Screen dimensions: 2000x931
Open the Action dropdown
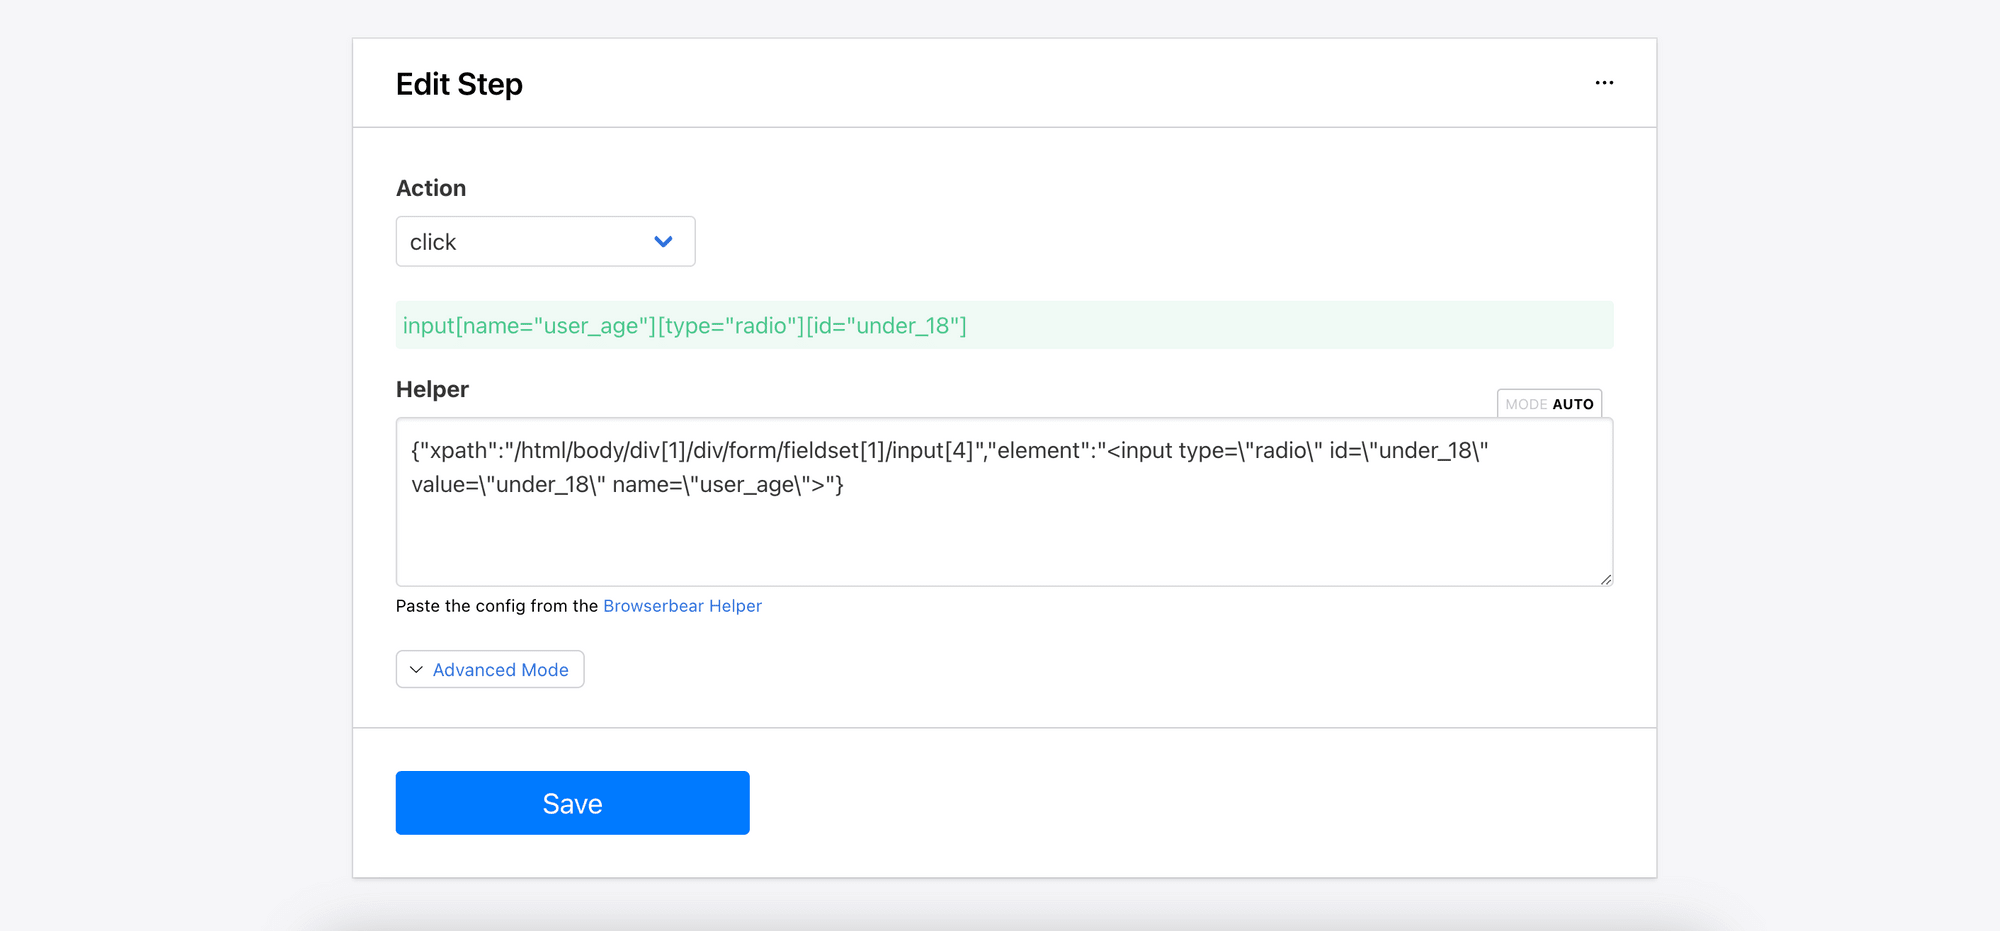[x=545, y=241]
